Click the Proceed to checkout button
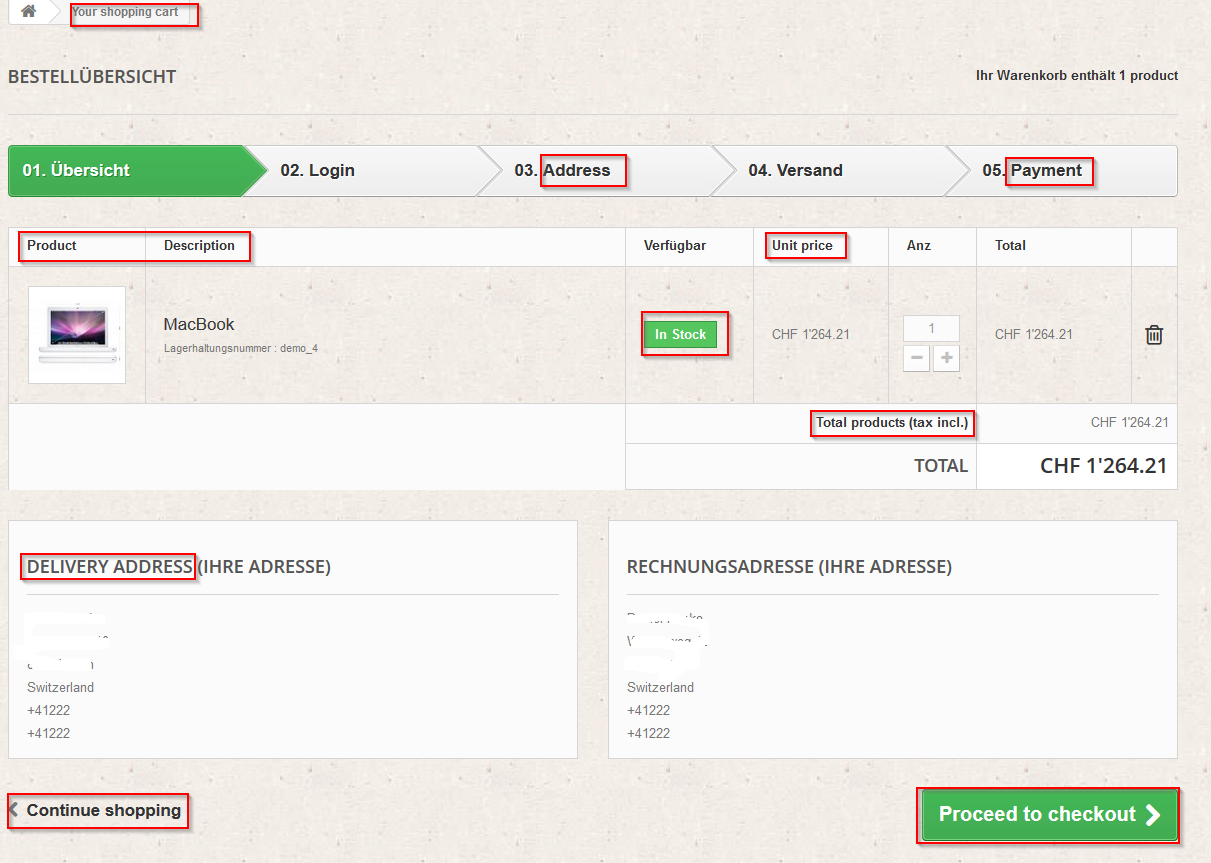Image resolution: width=1211 pixels, height=863 pixels. click(1048, 815)
